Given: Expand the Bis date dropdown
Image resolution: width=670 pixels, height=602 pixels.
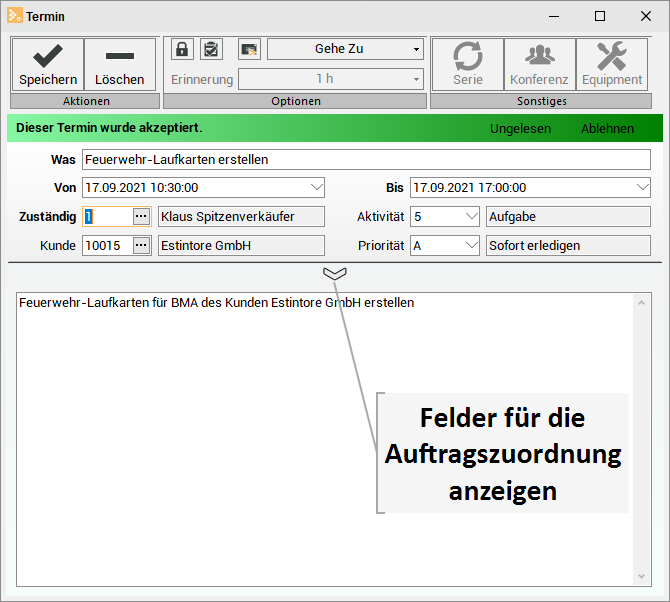Looking at the screenshot, I should [642, 187].
